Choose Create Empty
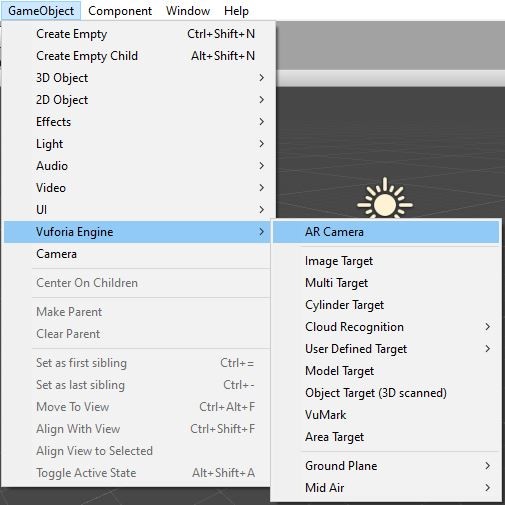This screenshot has width=505, height=505. pyautogui.click(x=137, y=34)
